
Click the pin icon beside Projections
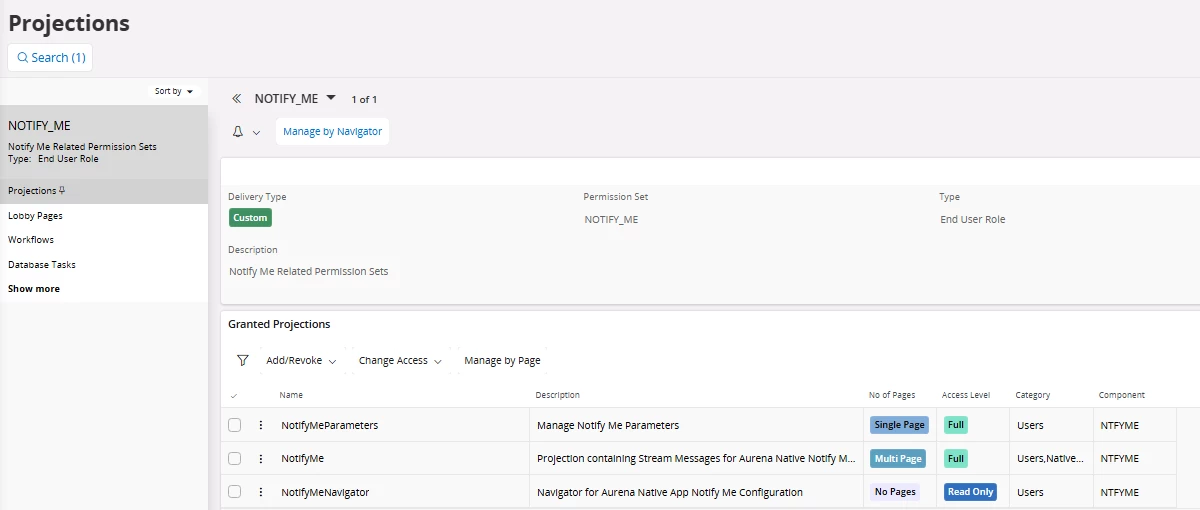tap(62, 190)
